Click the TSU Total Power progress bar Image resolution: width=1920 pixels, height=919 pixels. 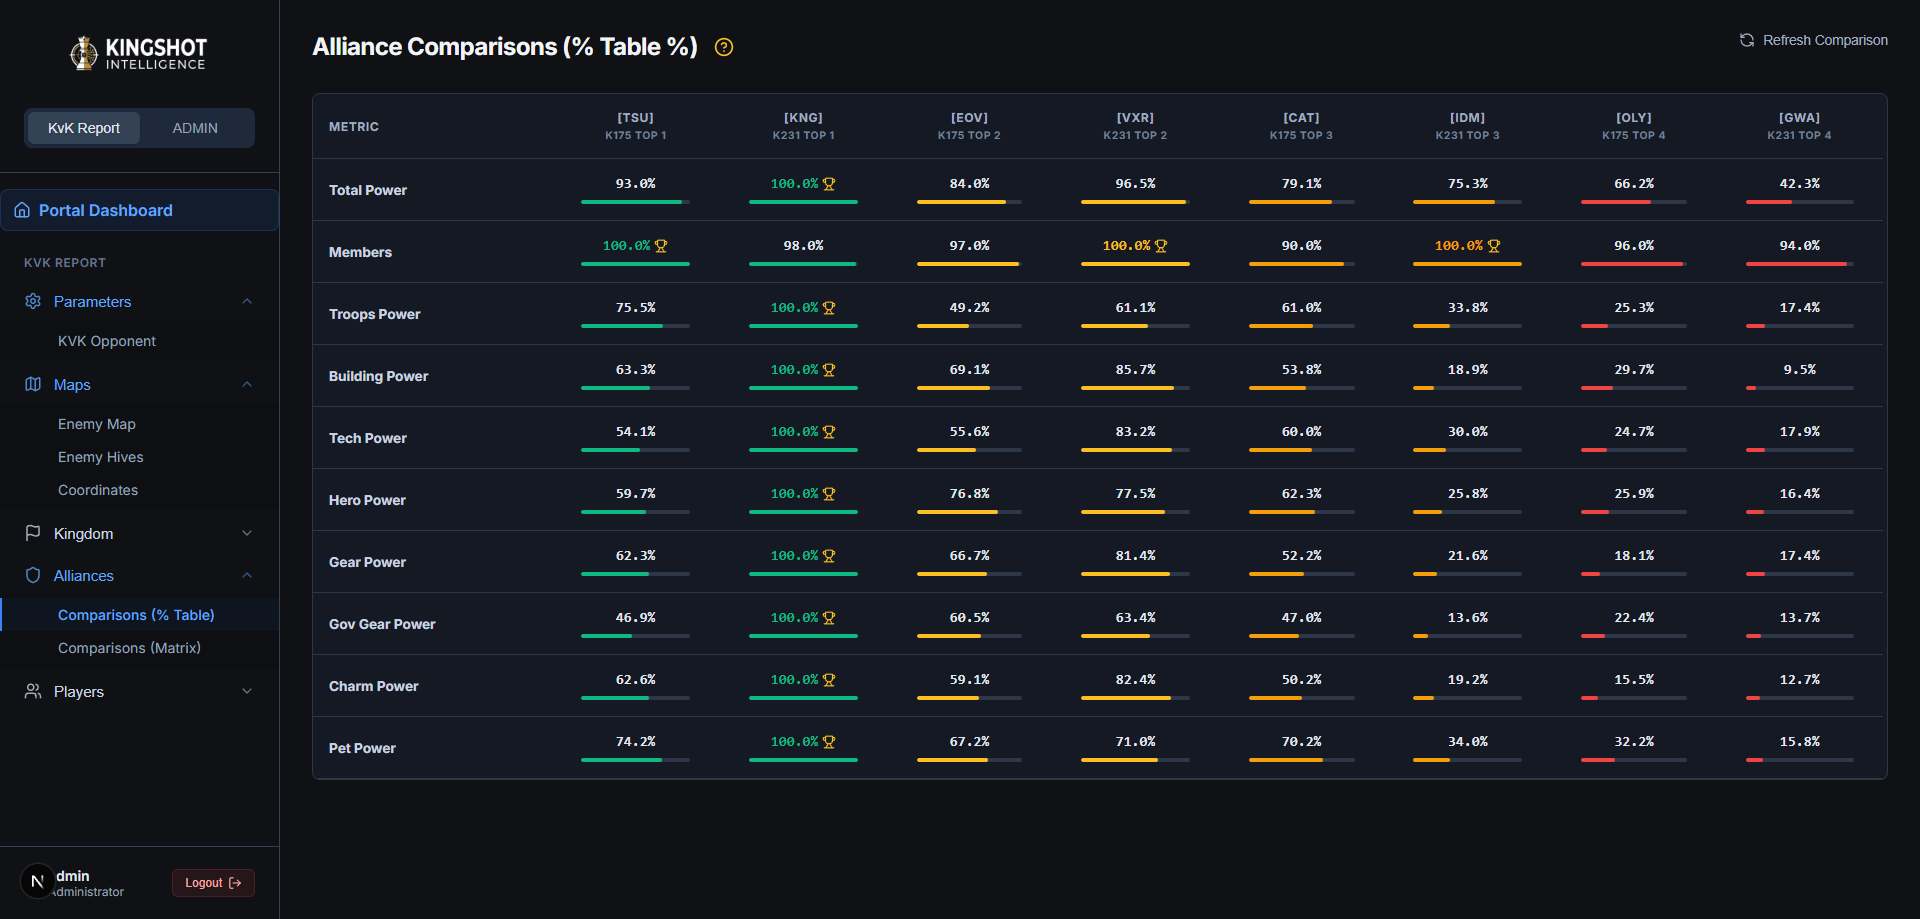[x=635, y=202]
